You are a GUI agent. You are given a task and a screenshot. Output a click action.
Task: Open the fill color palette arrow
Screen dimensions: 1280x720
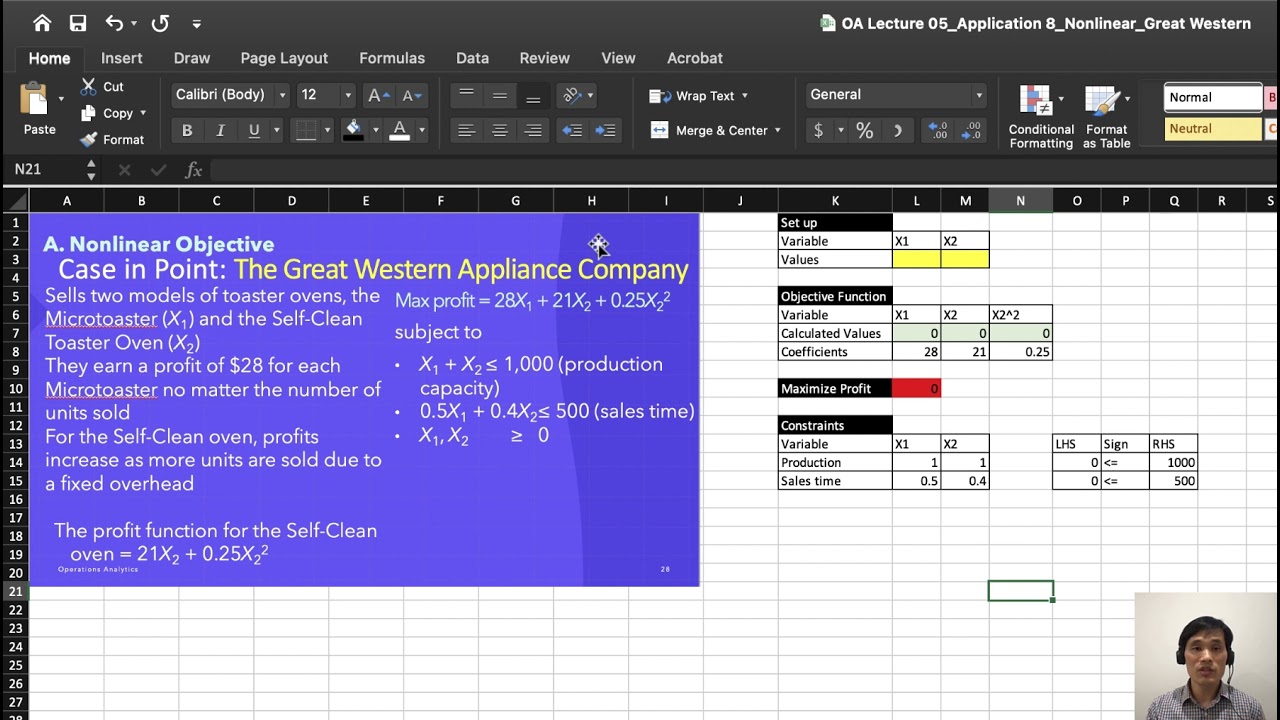[375, 131]
